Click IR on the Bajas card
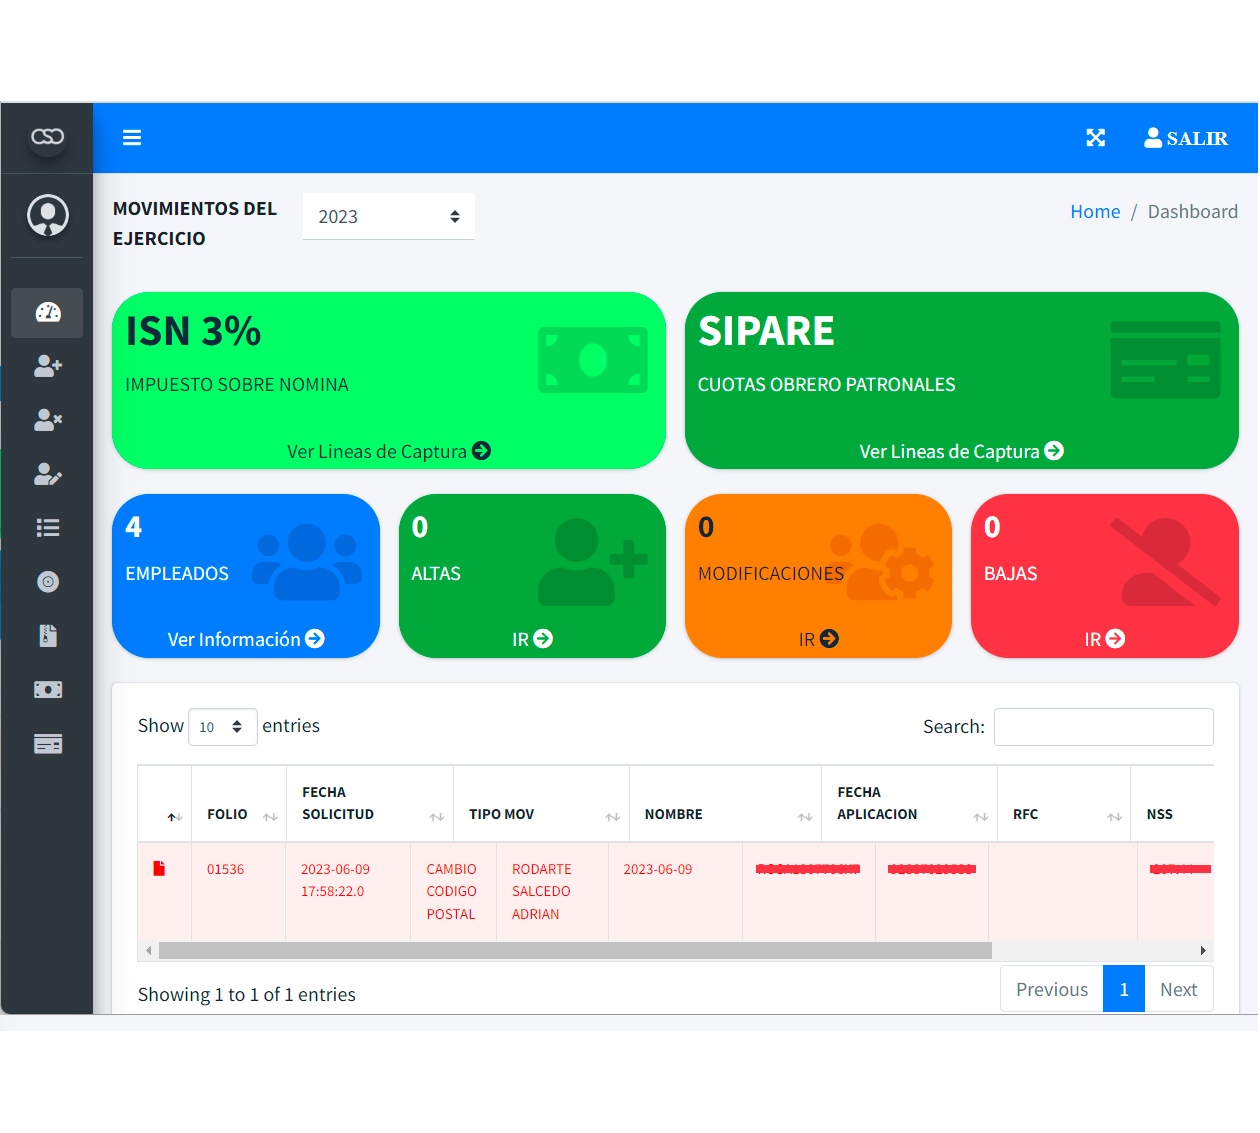Screen dimensions: 1260x1133 (x=1105, y=639)
